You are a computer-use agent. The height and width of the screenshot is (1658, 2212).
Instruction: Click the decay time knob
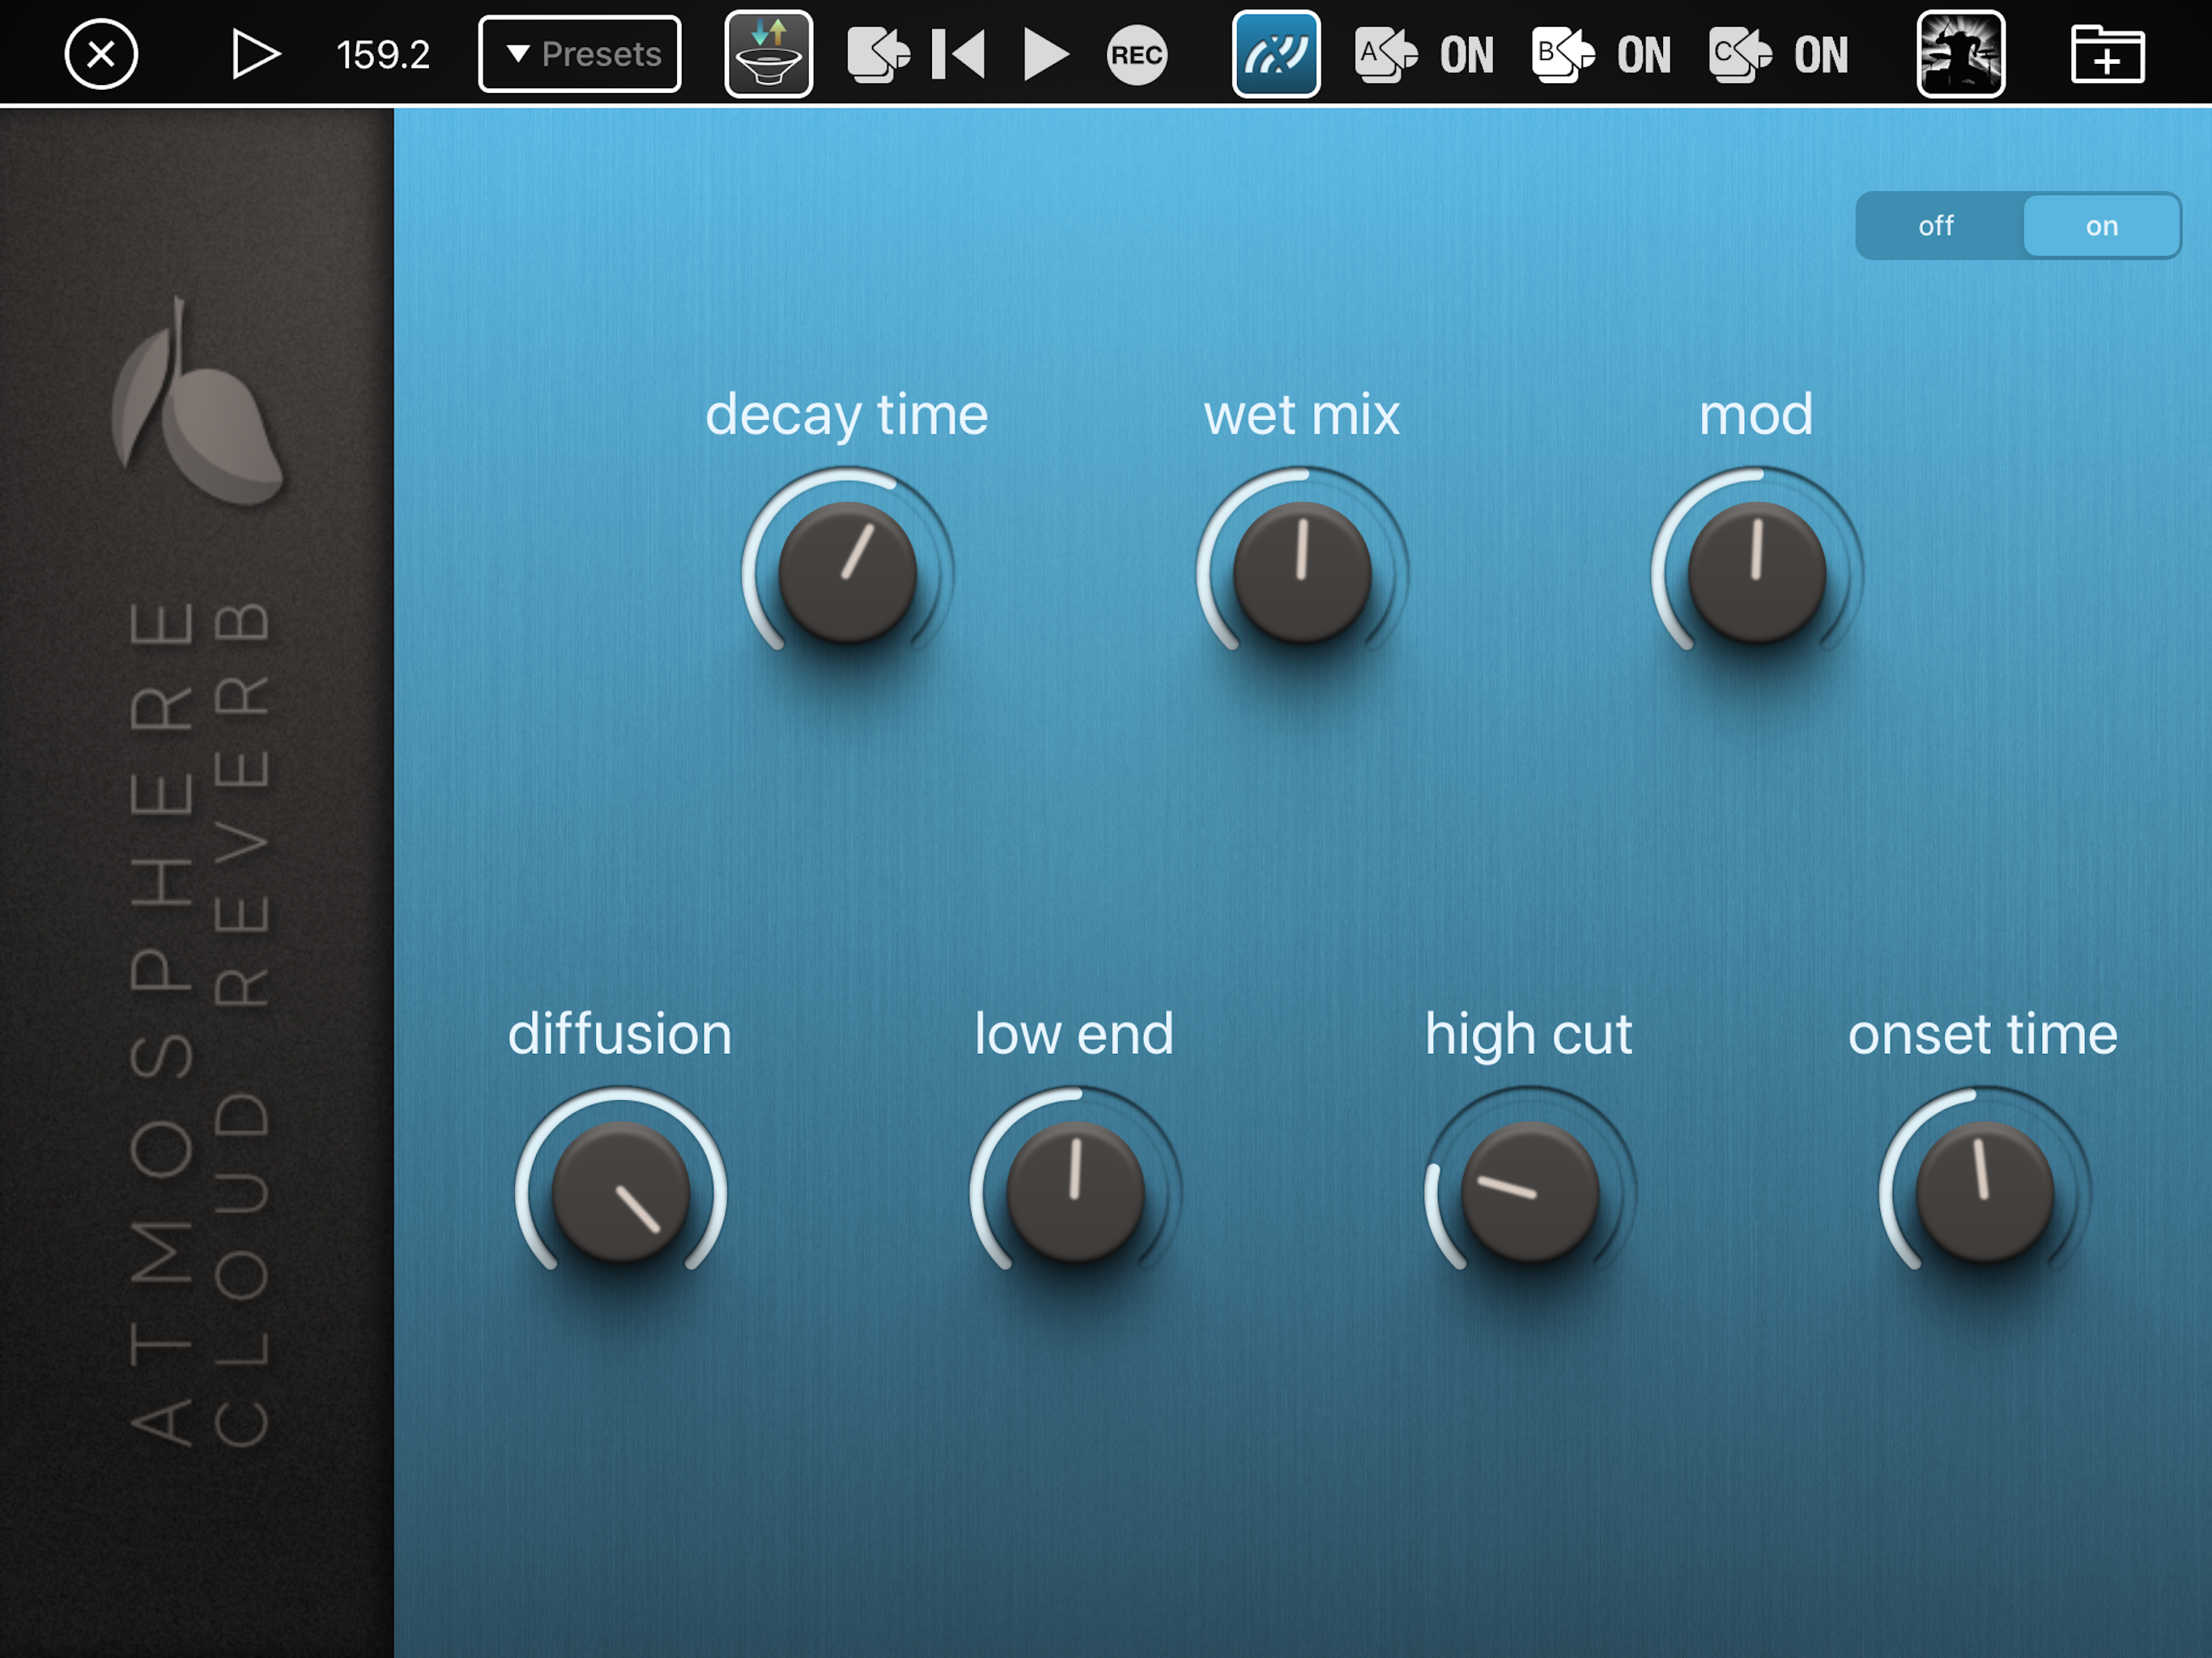tap(848, 573)
